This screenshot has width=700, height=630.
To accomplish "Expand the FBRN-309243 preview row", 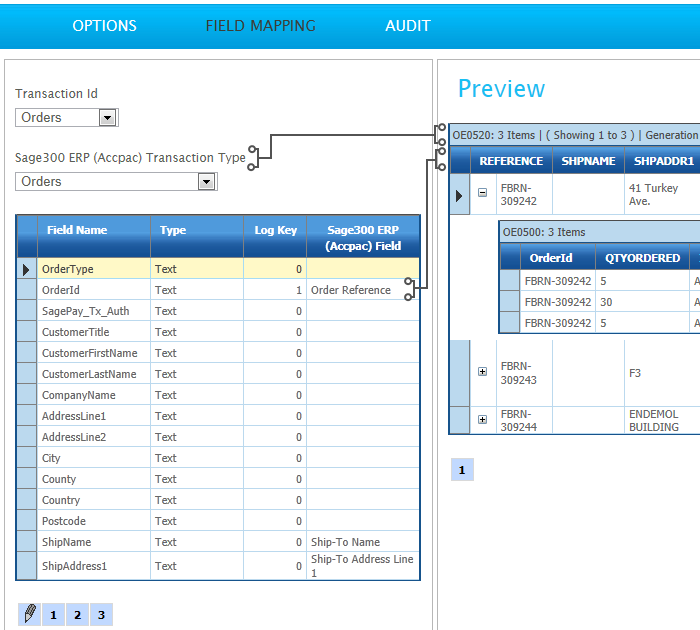I will (x=482, y=372).
